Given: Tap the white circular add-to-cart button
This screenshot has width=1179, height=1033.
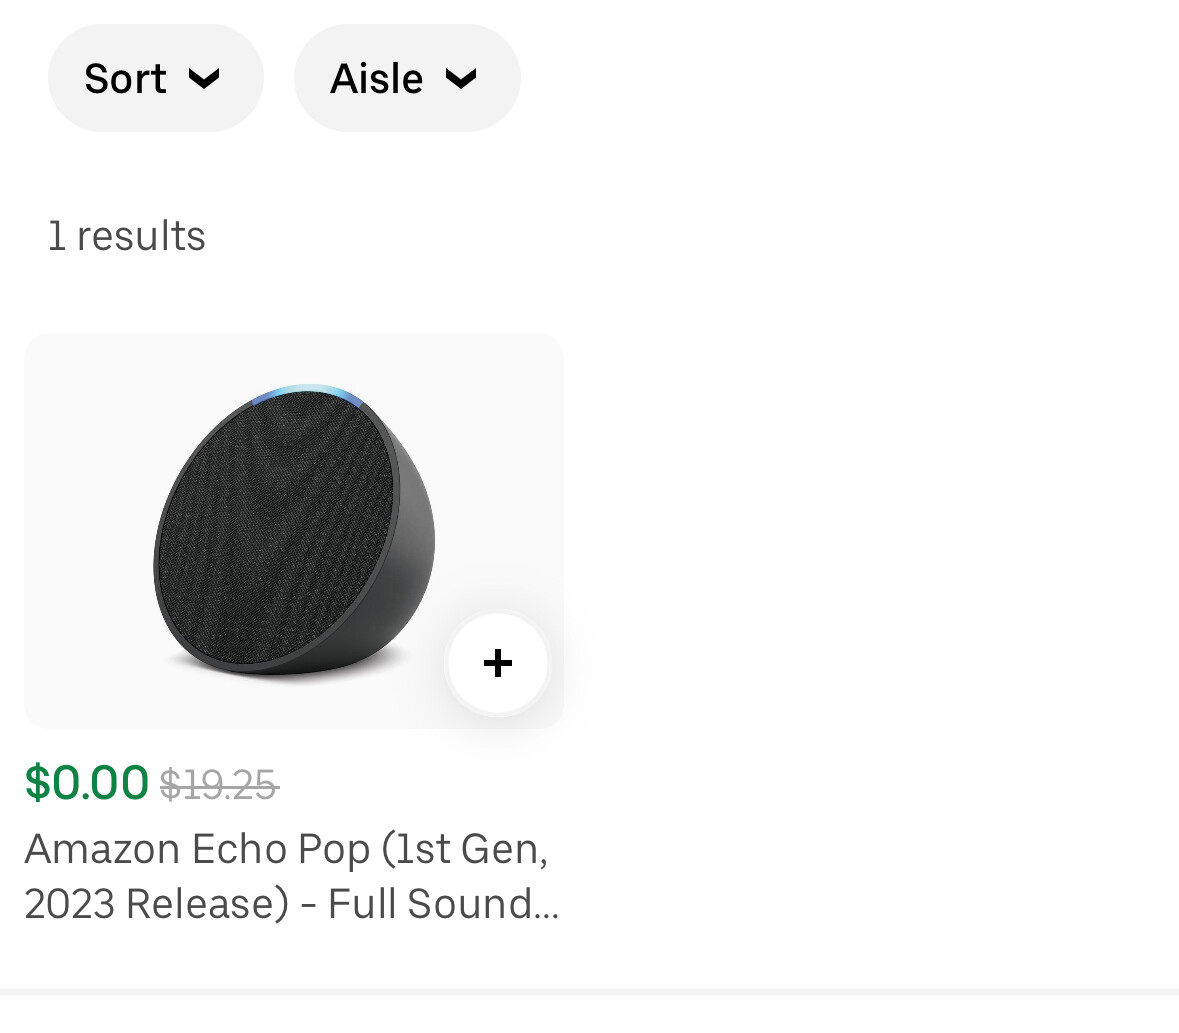Looking at the screenshot, I should click(x=497, y=663).
